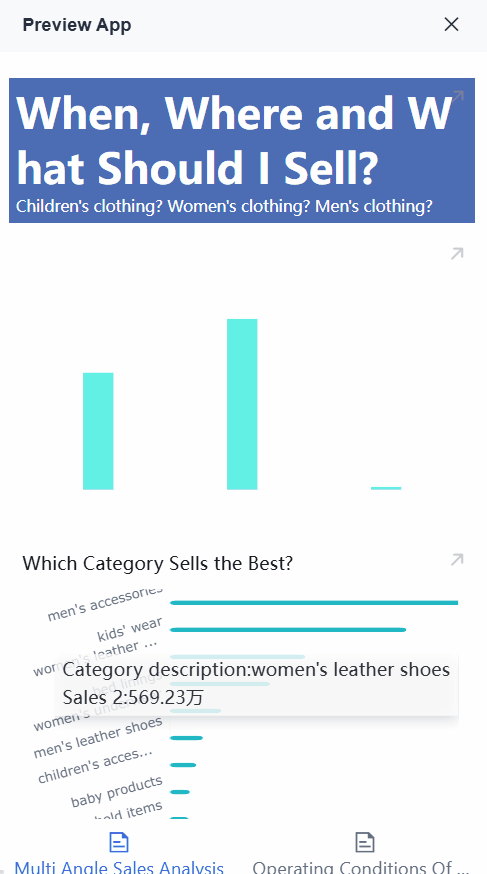Click the baby products bar

coord(179,792)
